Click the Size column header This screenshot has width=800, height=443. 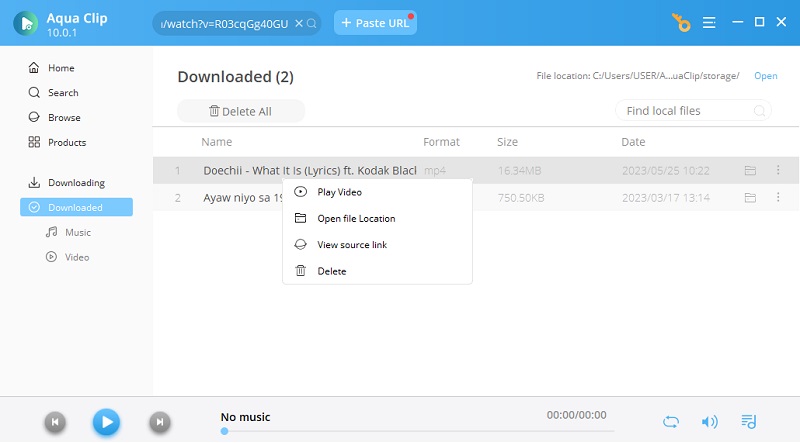point(507,142)
